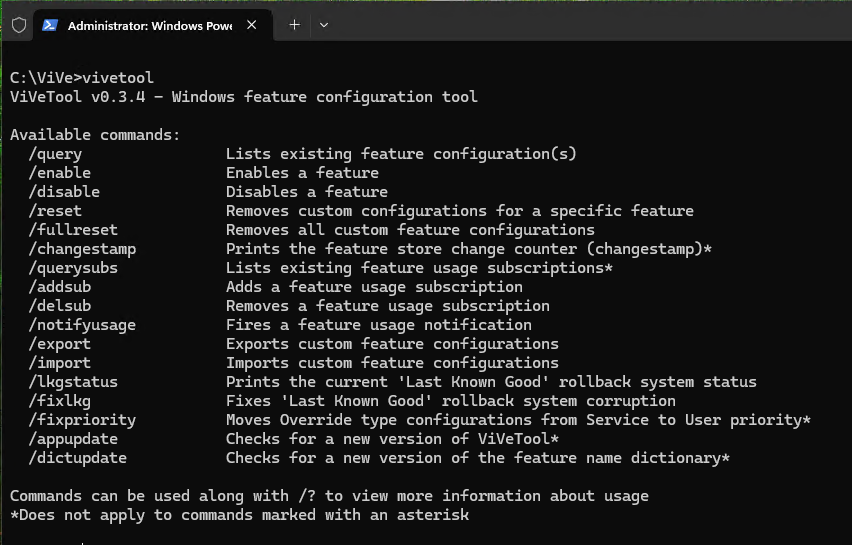Click the /changestamp command text
This screenshot has width=852, height=545.
tap(82, 249)
